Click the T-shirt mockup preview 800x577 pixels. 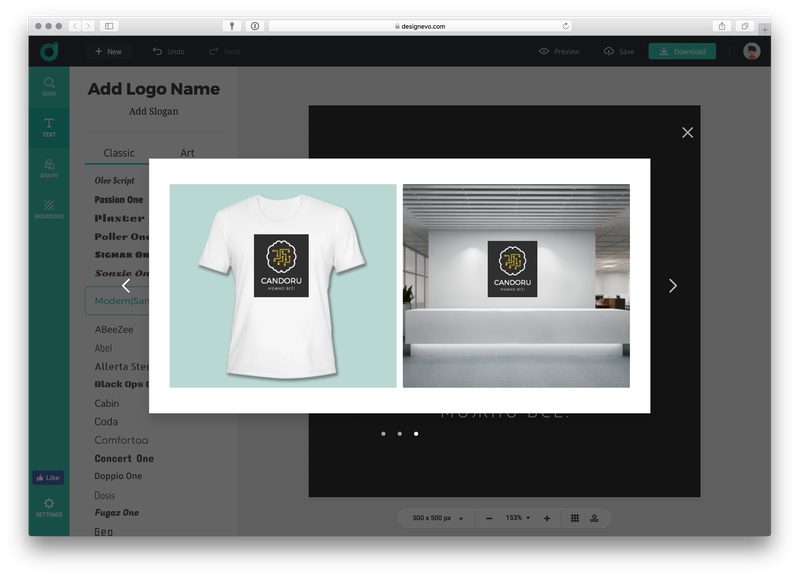[283, 286]
